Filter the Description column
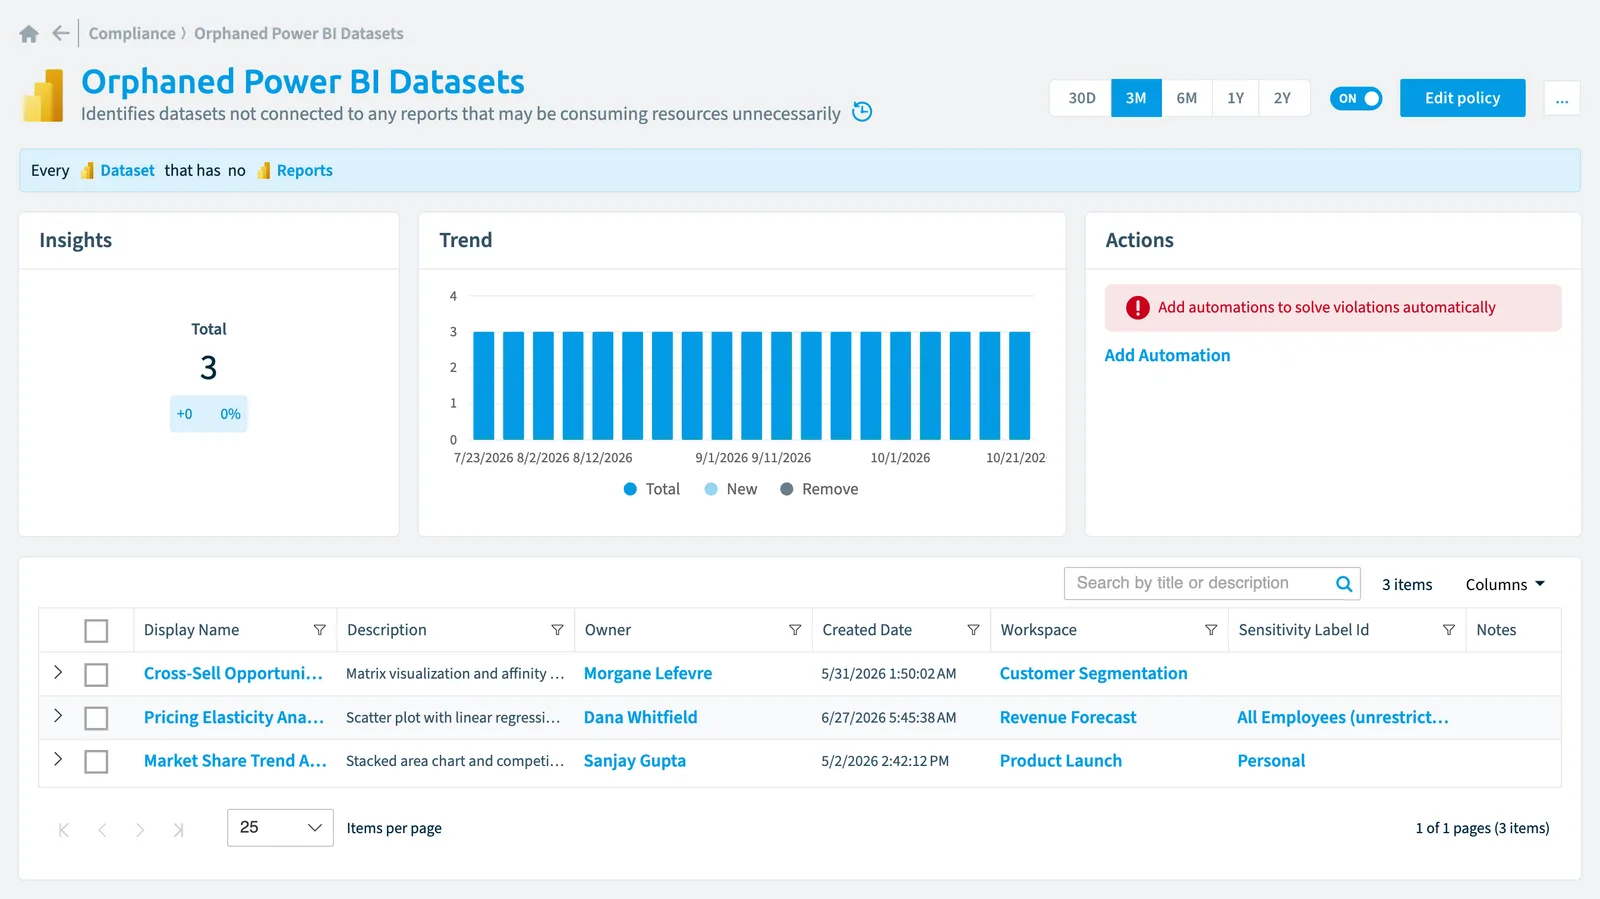 557,630
